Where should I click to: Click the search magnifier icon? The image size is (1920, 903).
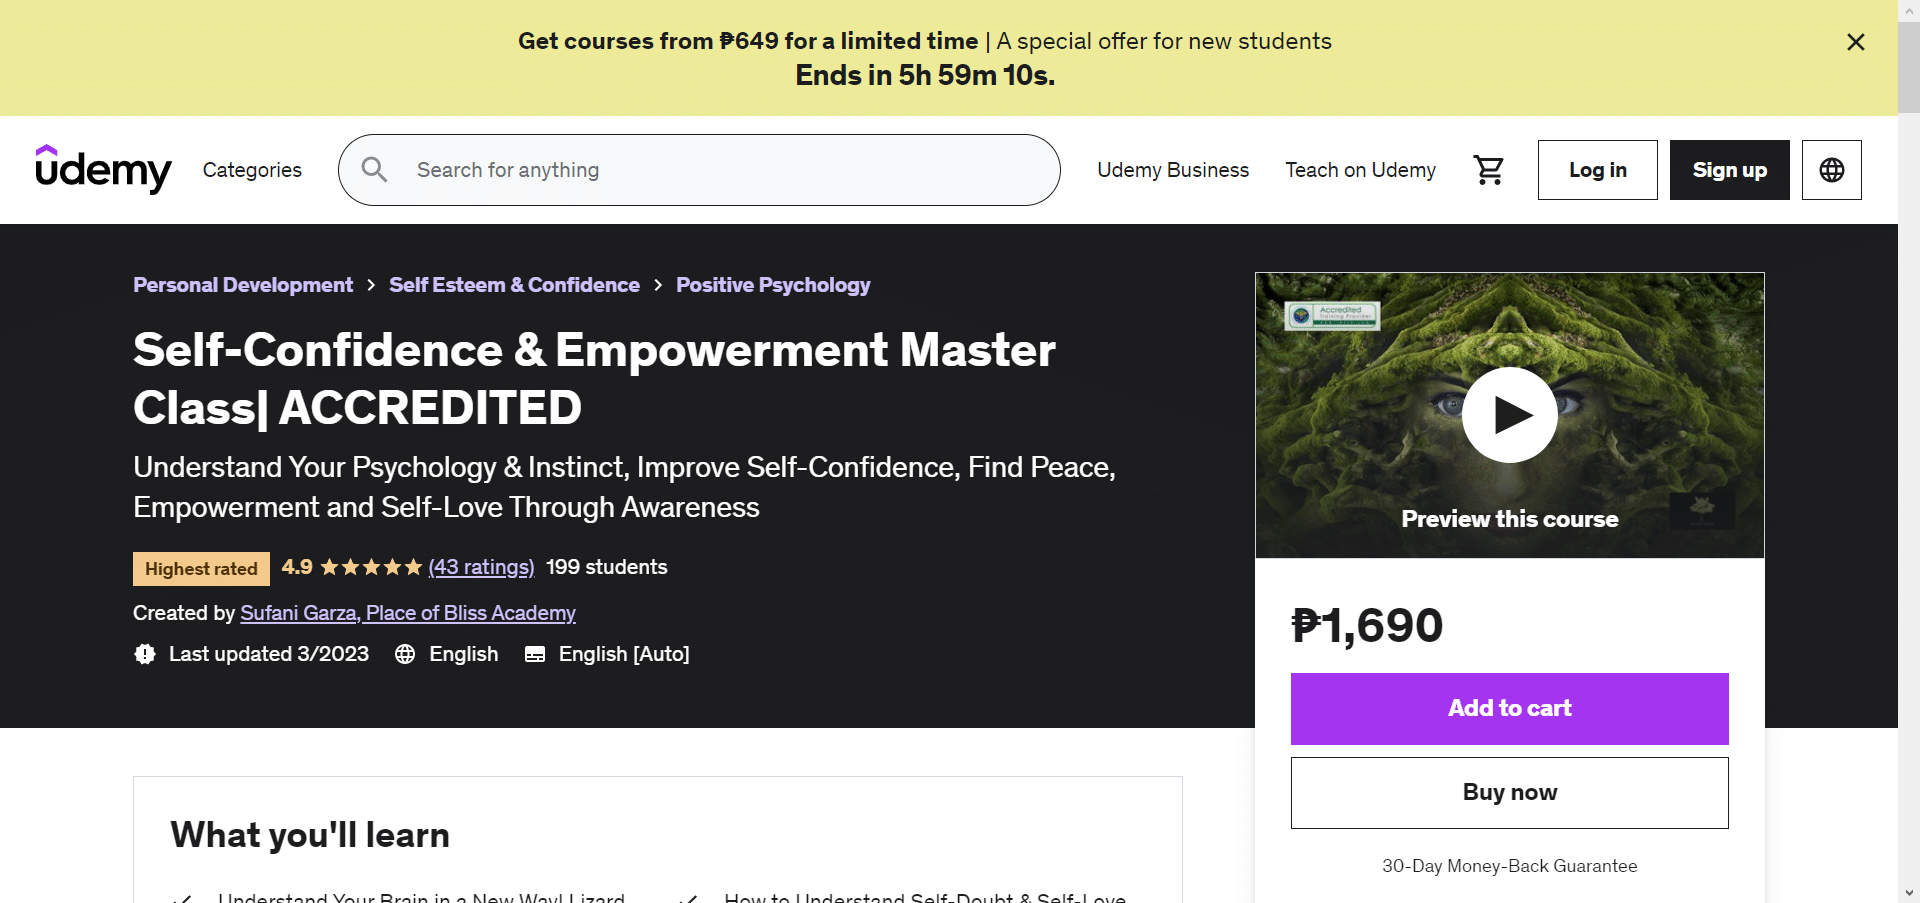pos(374,169)
